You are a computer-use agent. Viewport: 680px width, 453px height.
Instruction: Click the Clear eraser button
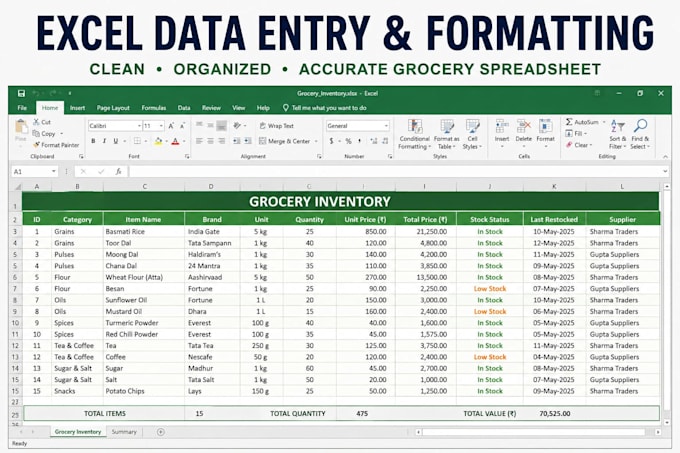coord(577,145)
